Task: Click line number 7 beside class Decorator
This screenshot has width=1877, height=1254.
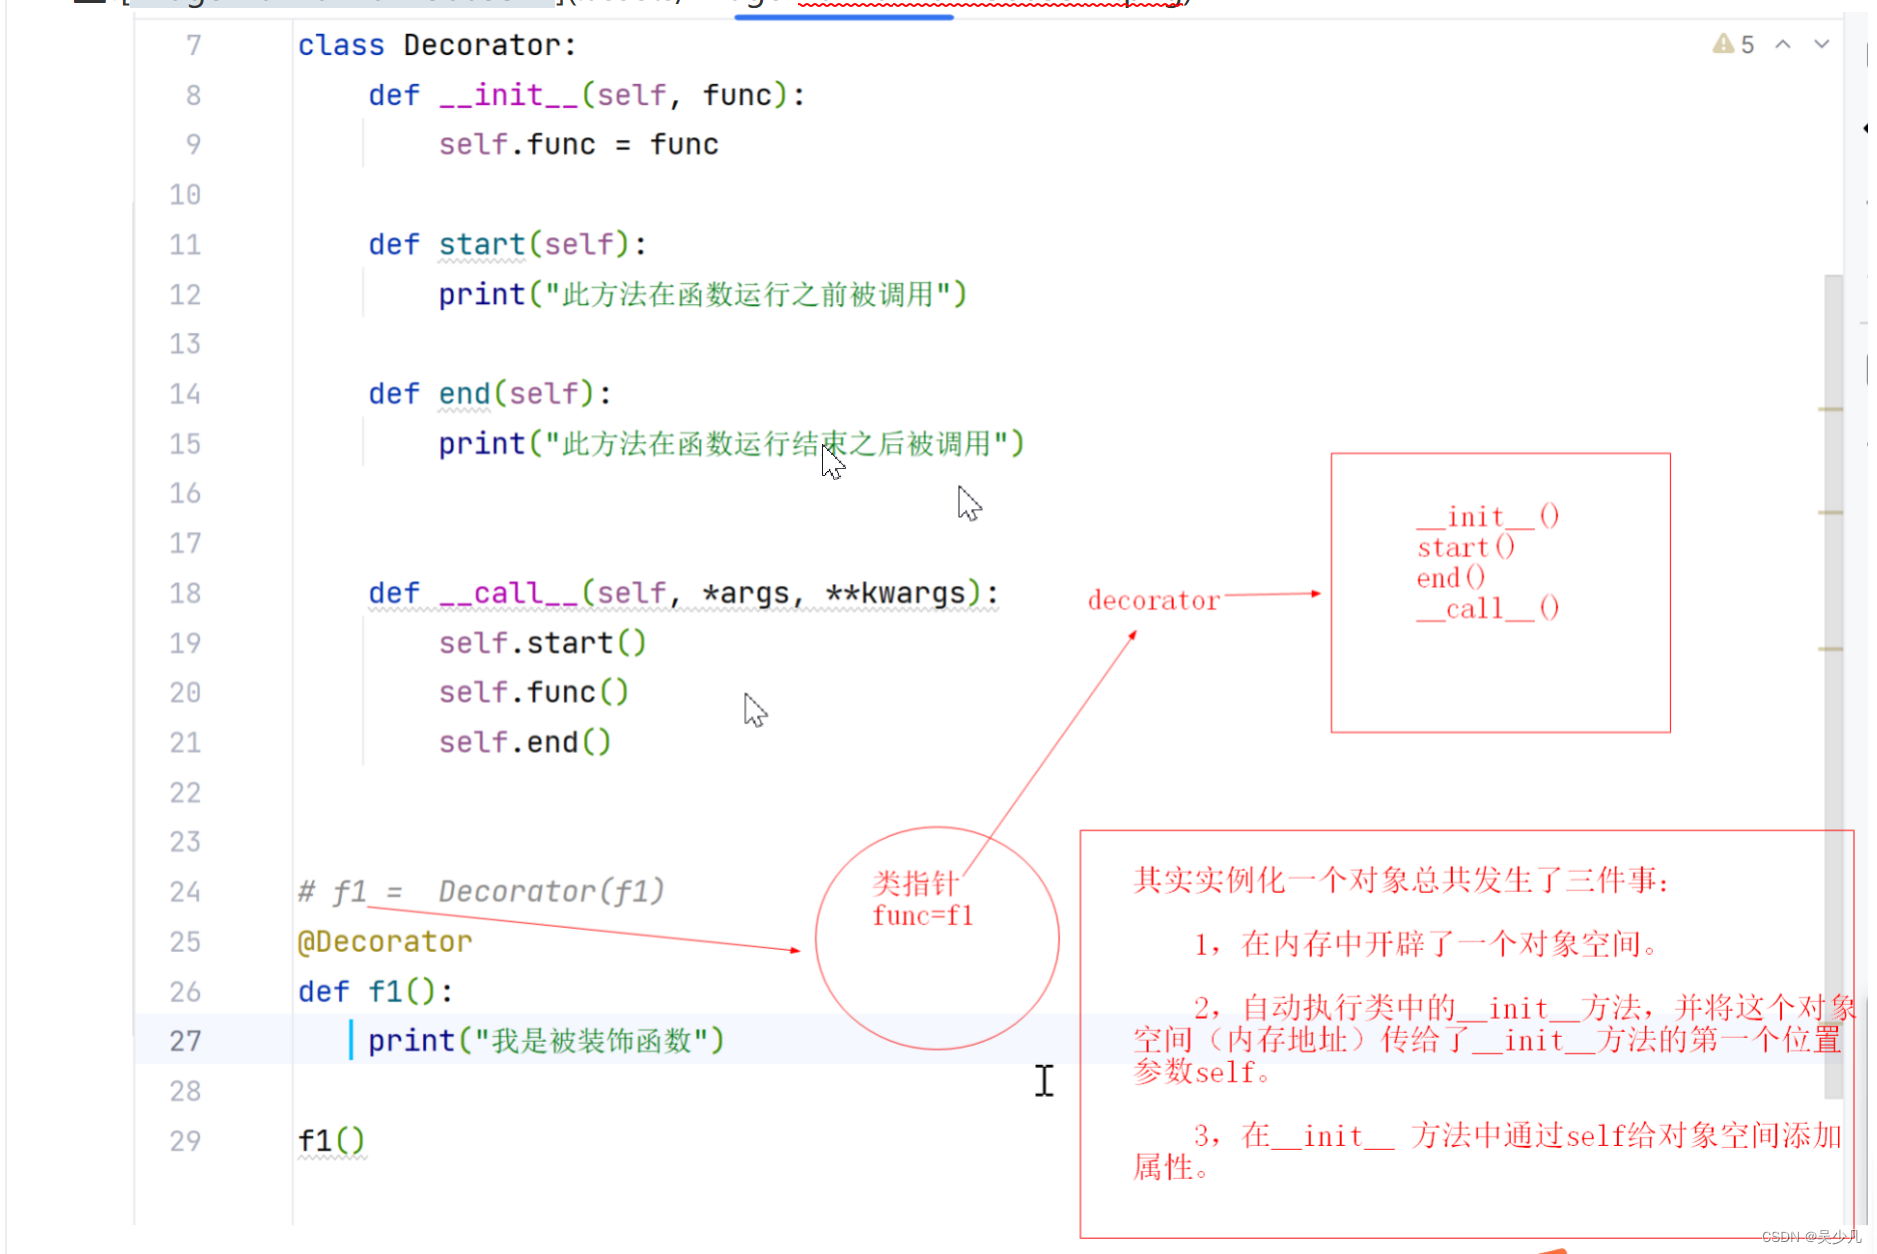Action: point(192,44)
